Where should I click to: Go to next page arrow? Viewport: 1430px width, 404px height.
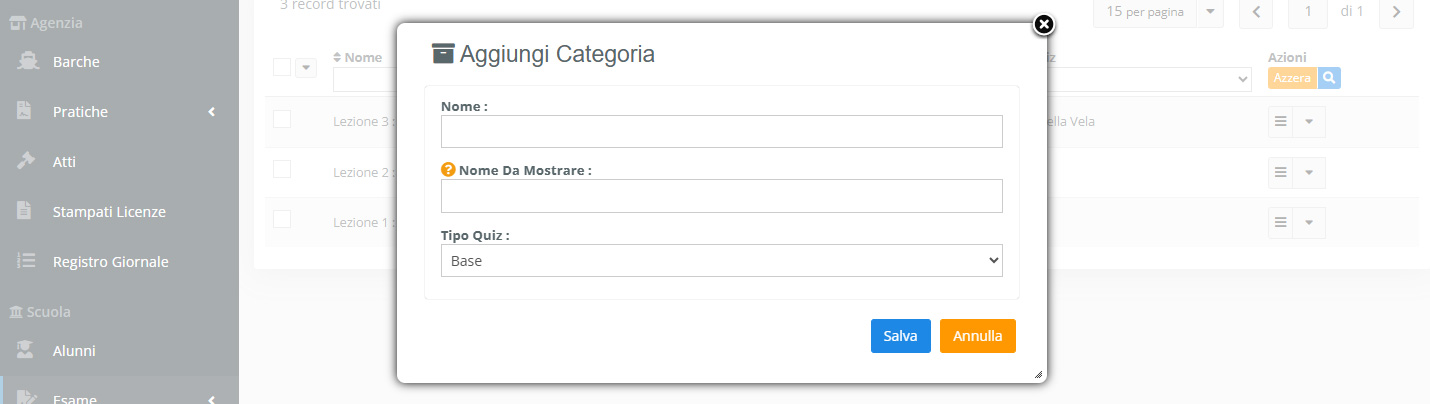point(1395,12)
